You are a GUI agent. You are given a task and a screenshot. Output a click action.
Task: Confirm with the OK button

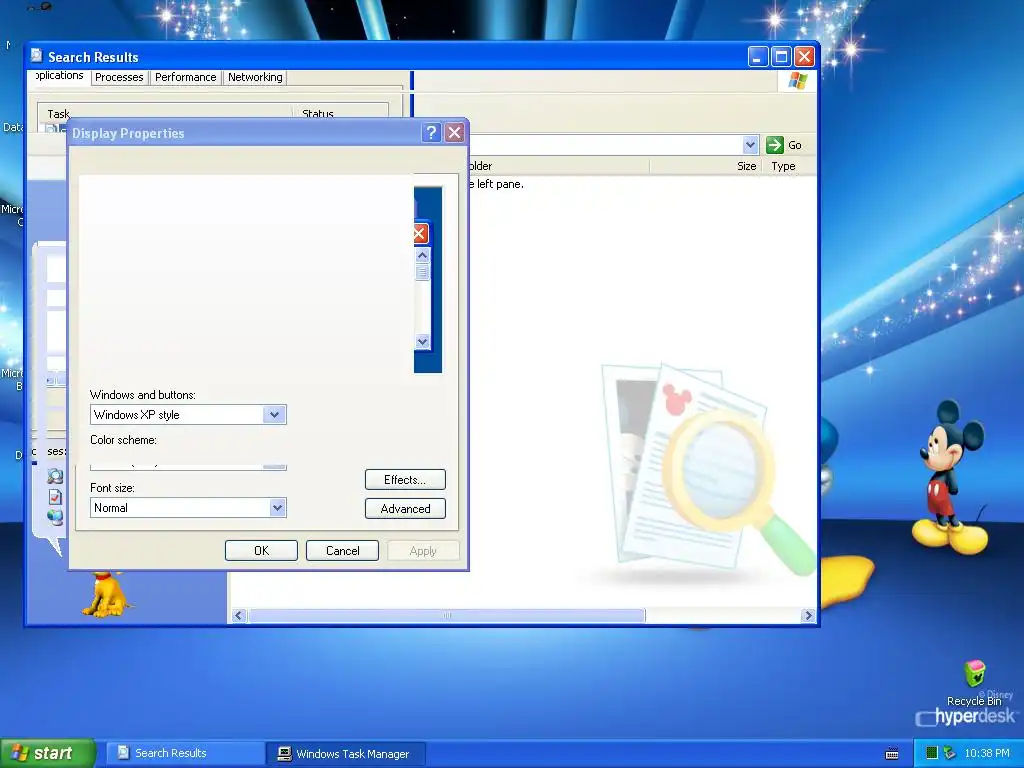pyautogui.click(x=261, y=551)
